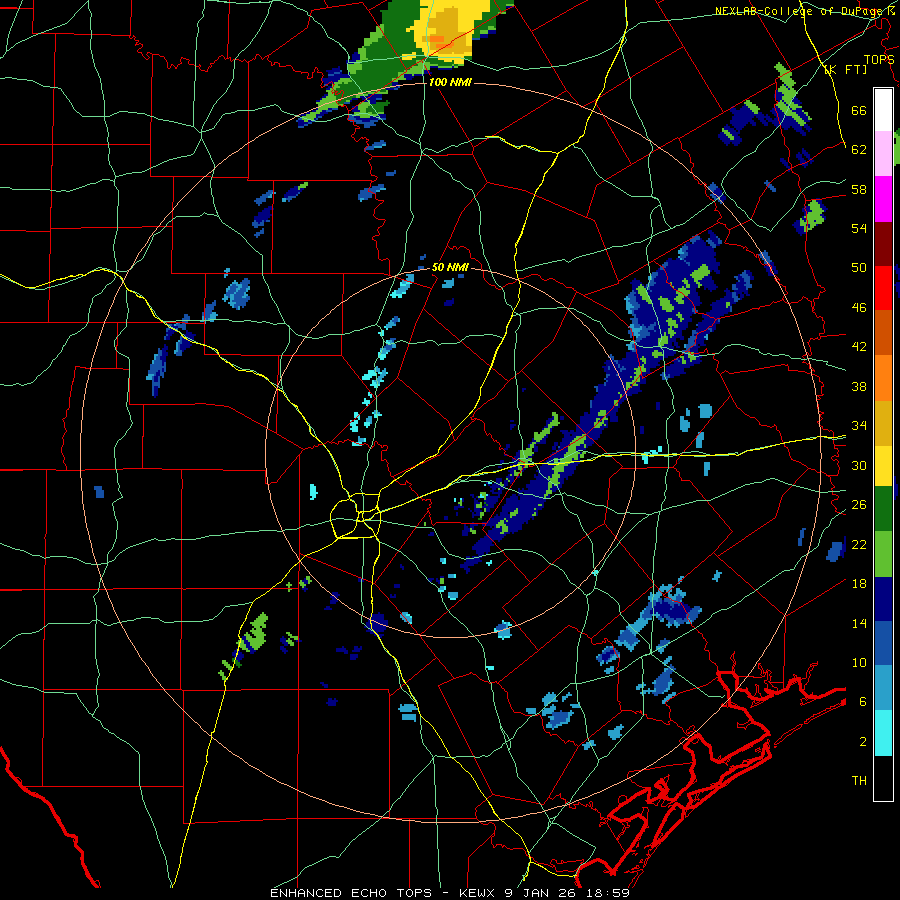Click the gold legend swatch
This screenshot has height=900, width=900.
click(883, 422)
